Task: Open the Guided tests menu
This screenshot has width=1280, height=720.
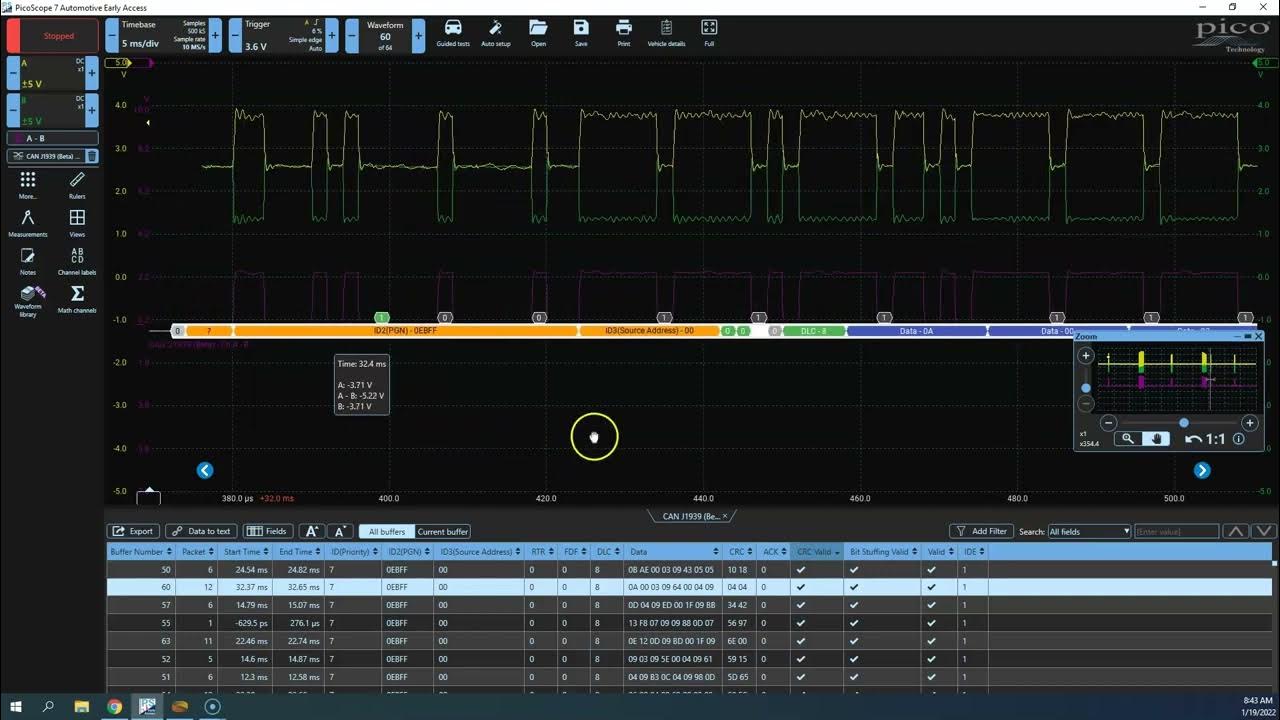Action: pos(452,32)
